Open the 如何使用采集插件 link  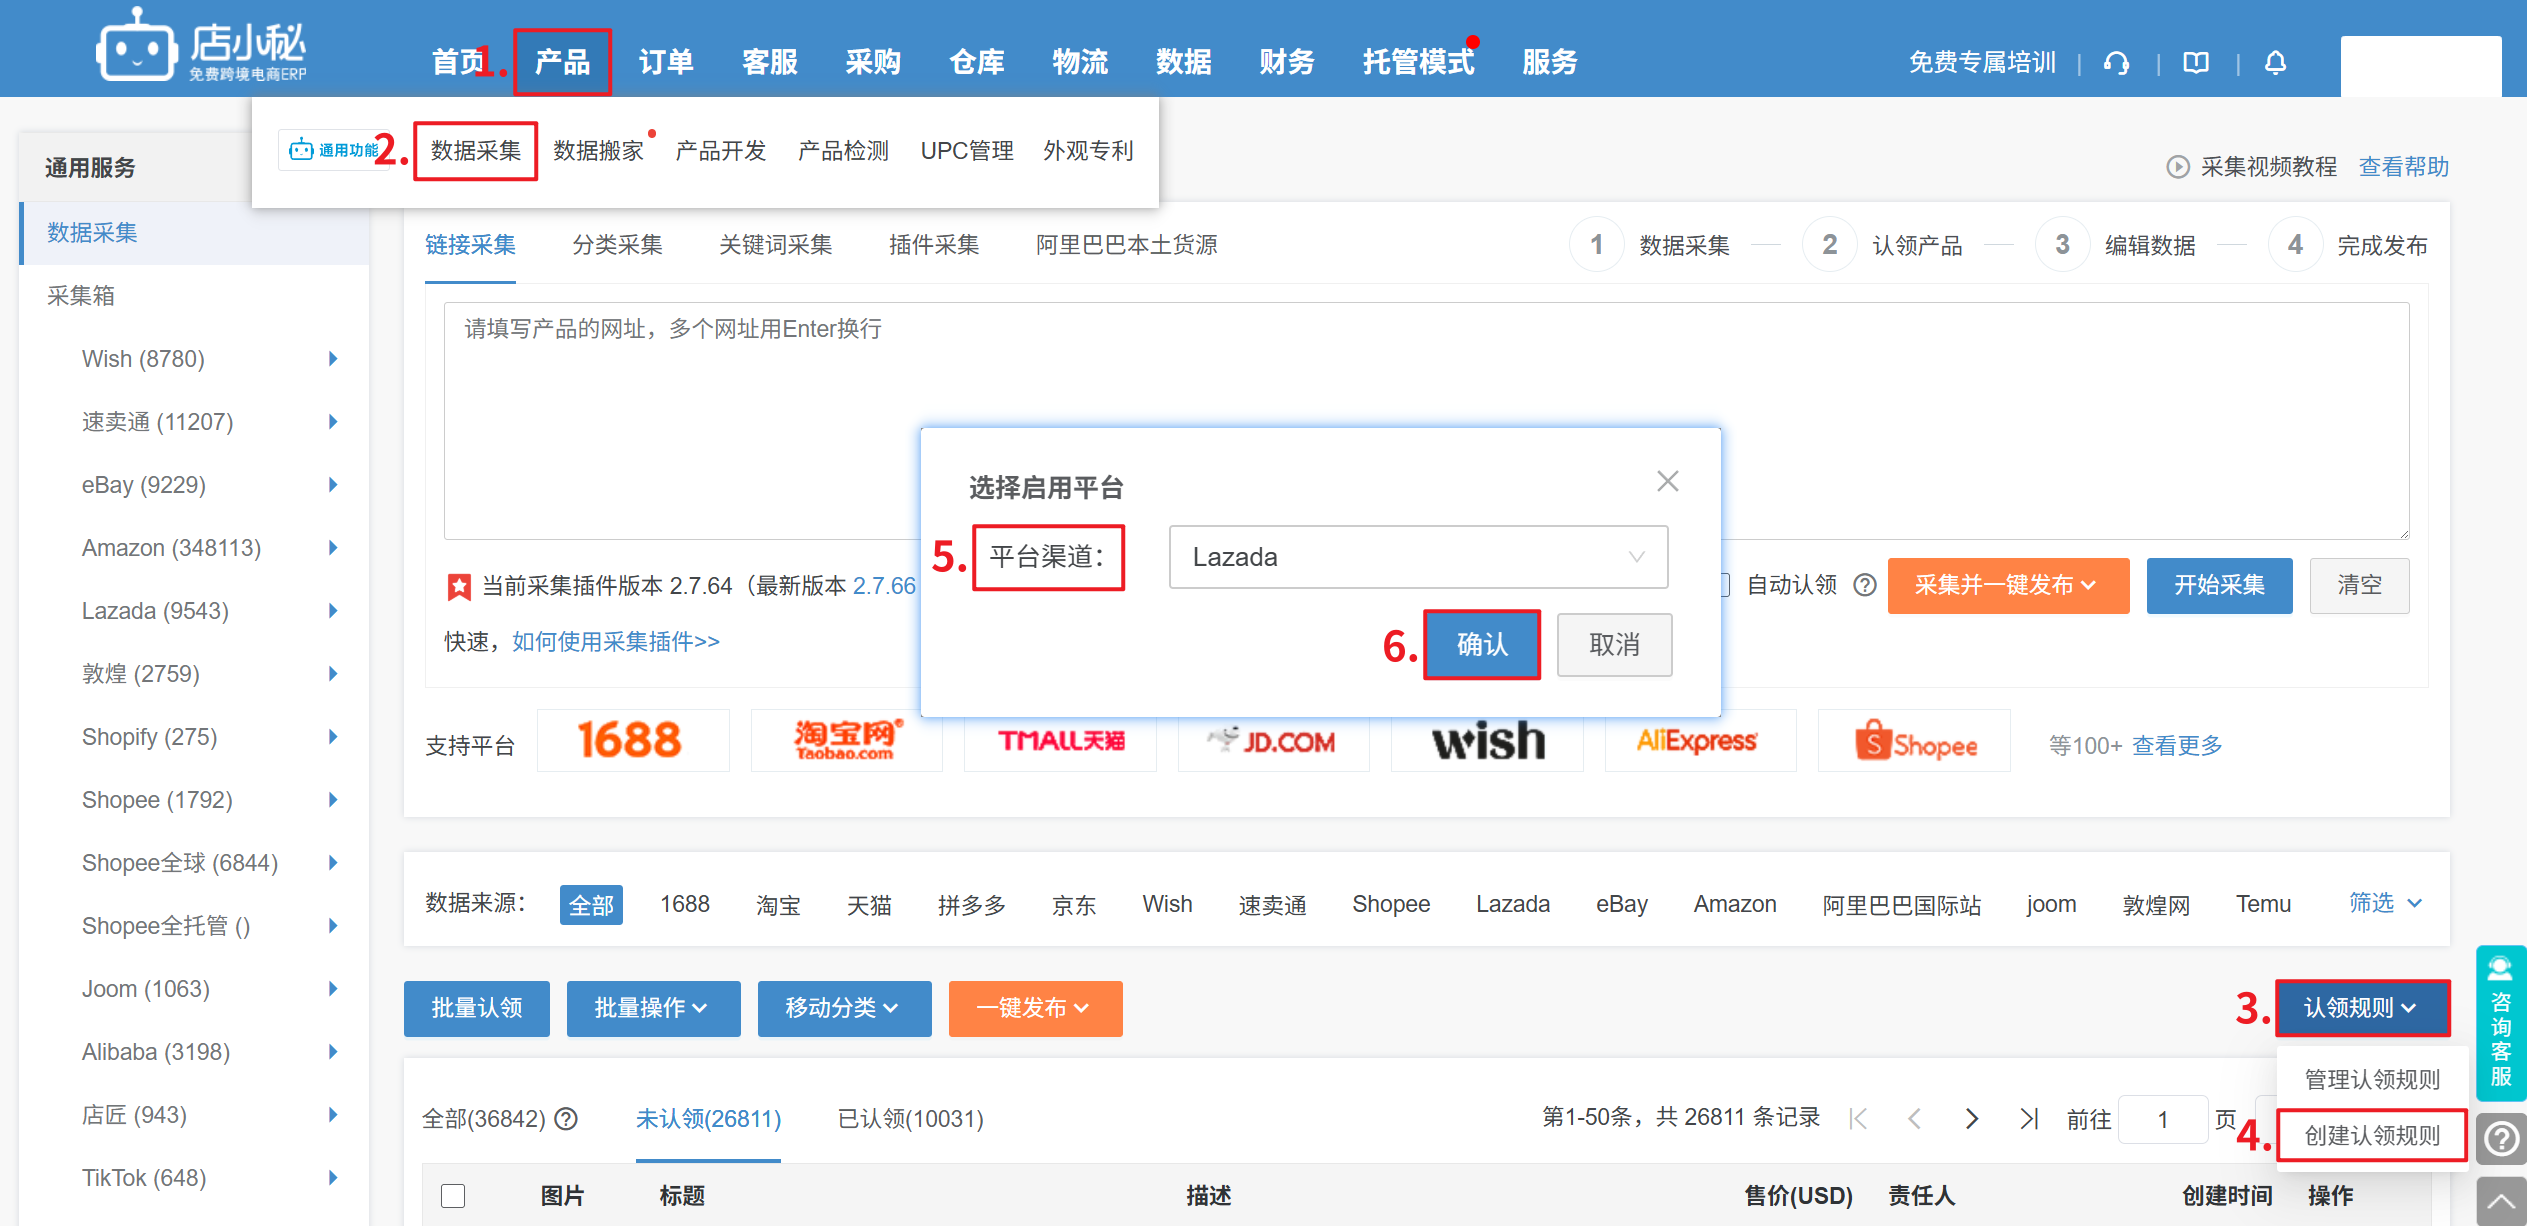pyautogui.click(x=615, y=641)
